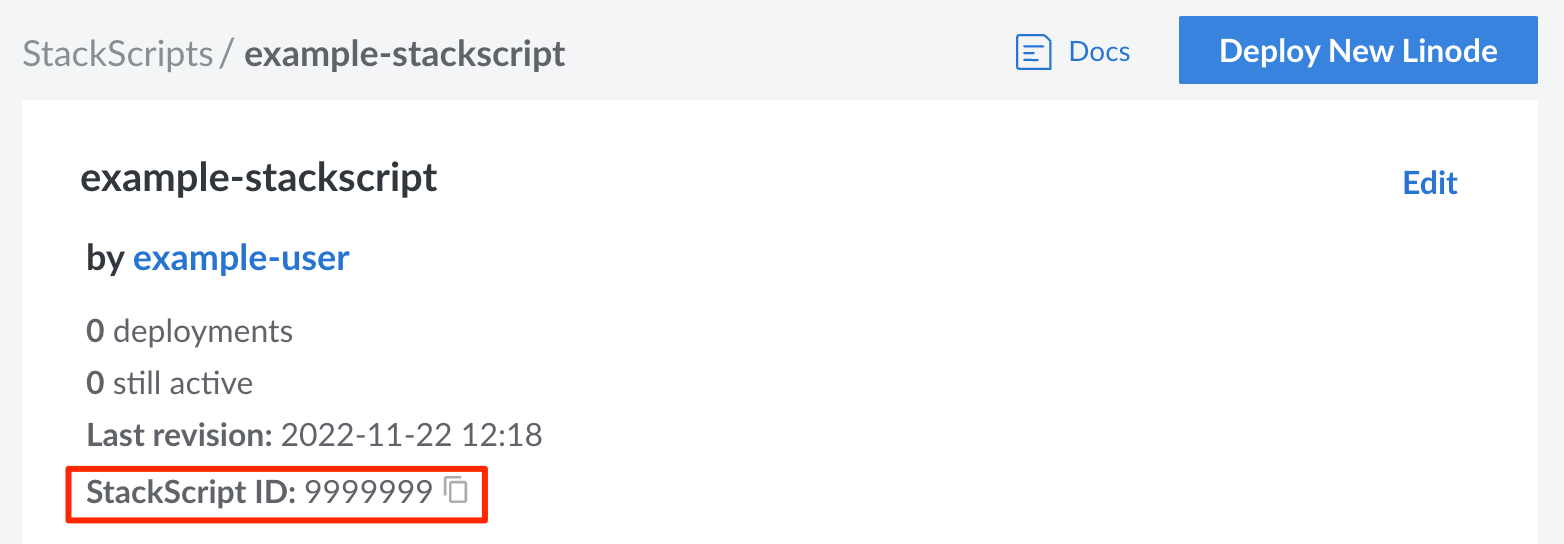Click the 'StackScript ID:' label
This screenshot has height=544, width=1564.
(x=191, y=492)
